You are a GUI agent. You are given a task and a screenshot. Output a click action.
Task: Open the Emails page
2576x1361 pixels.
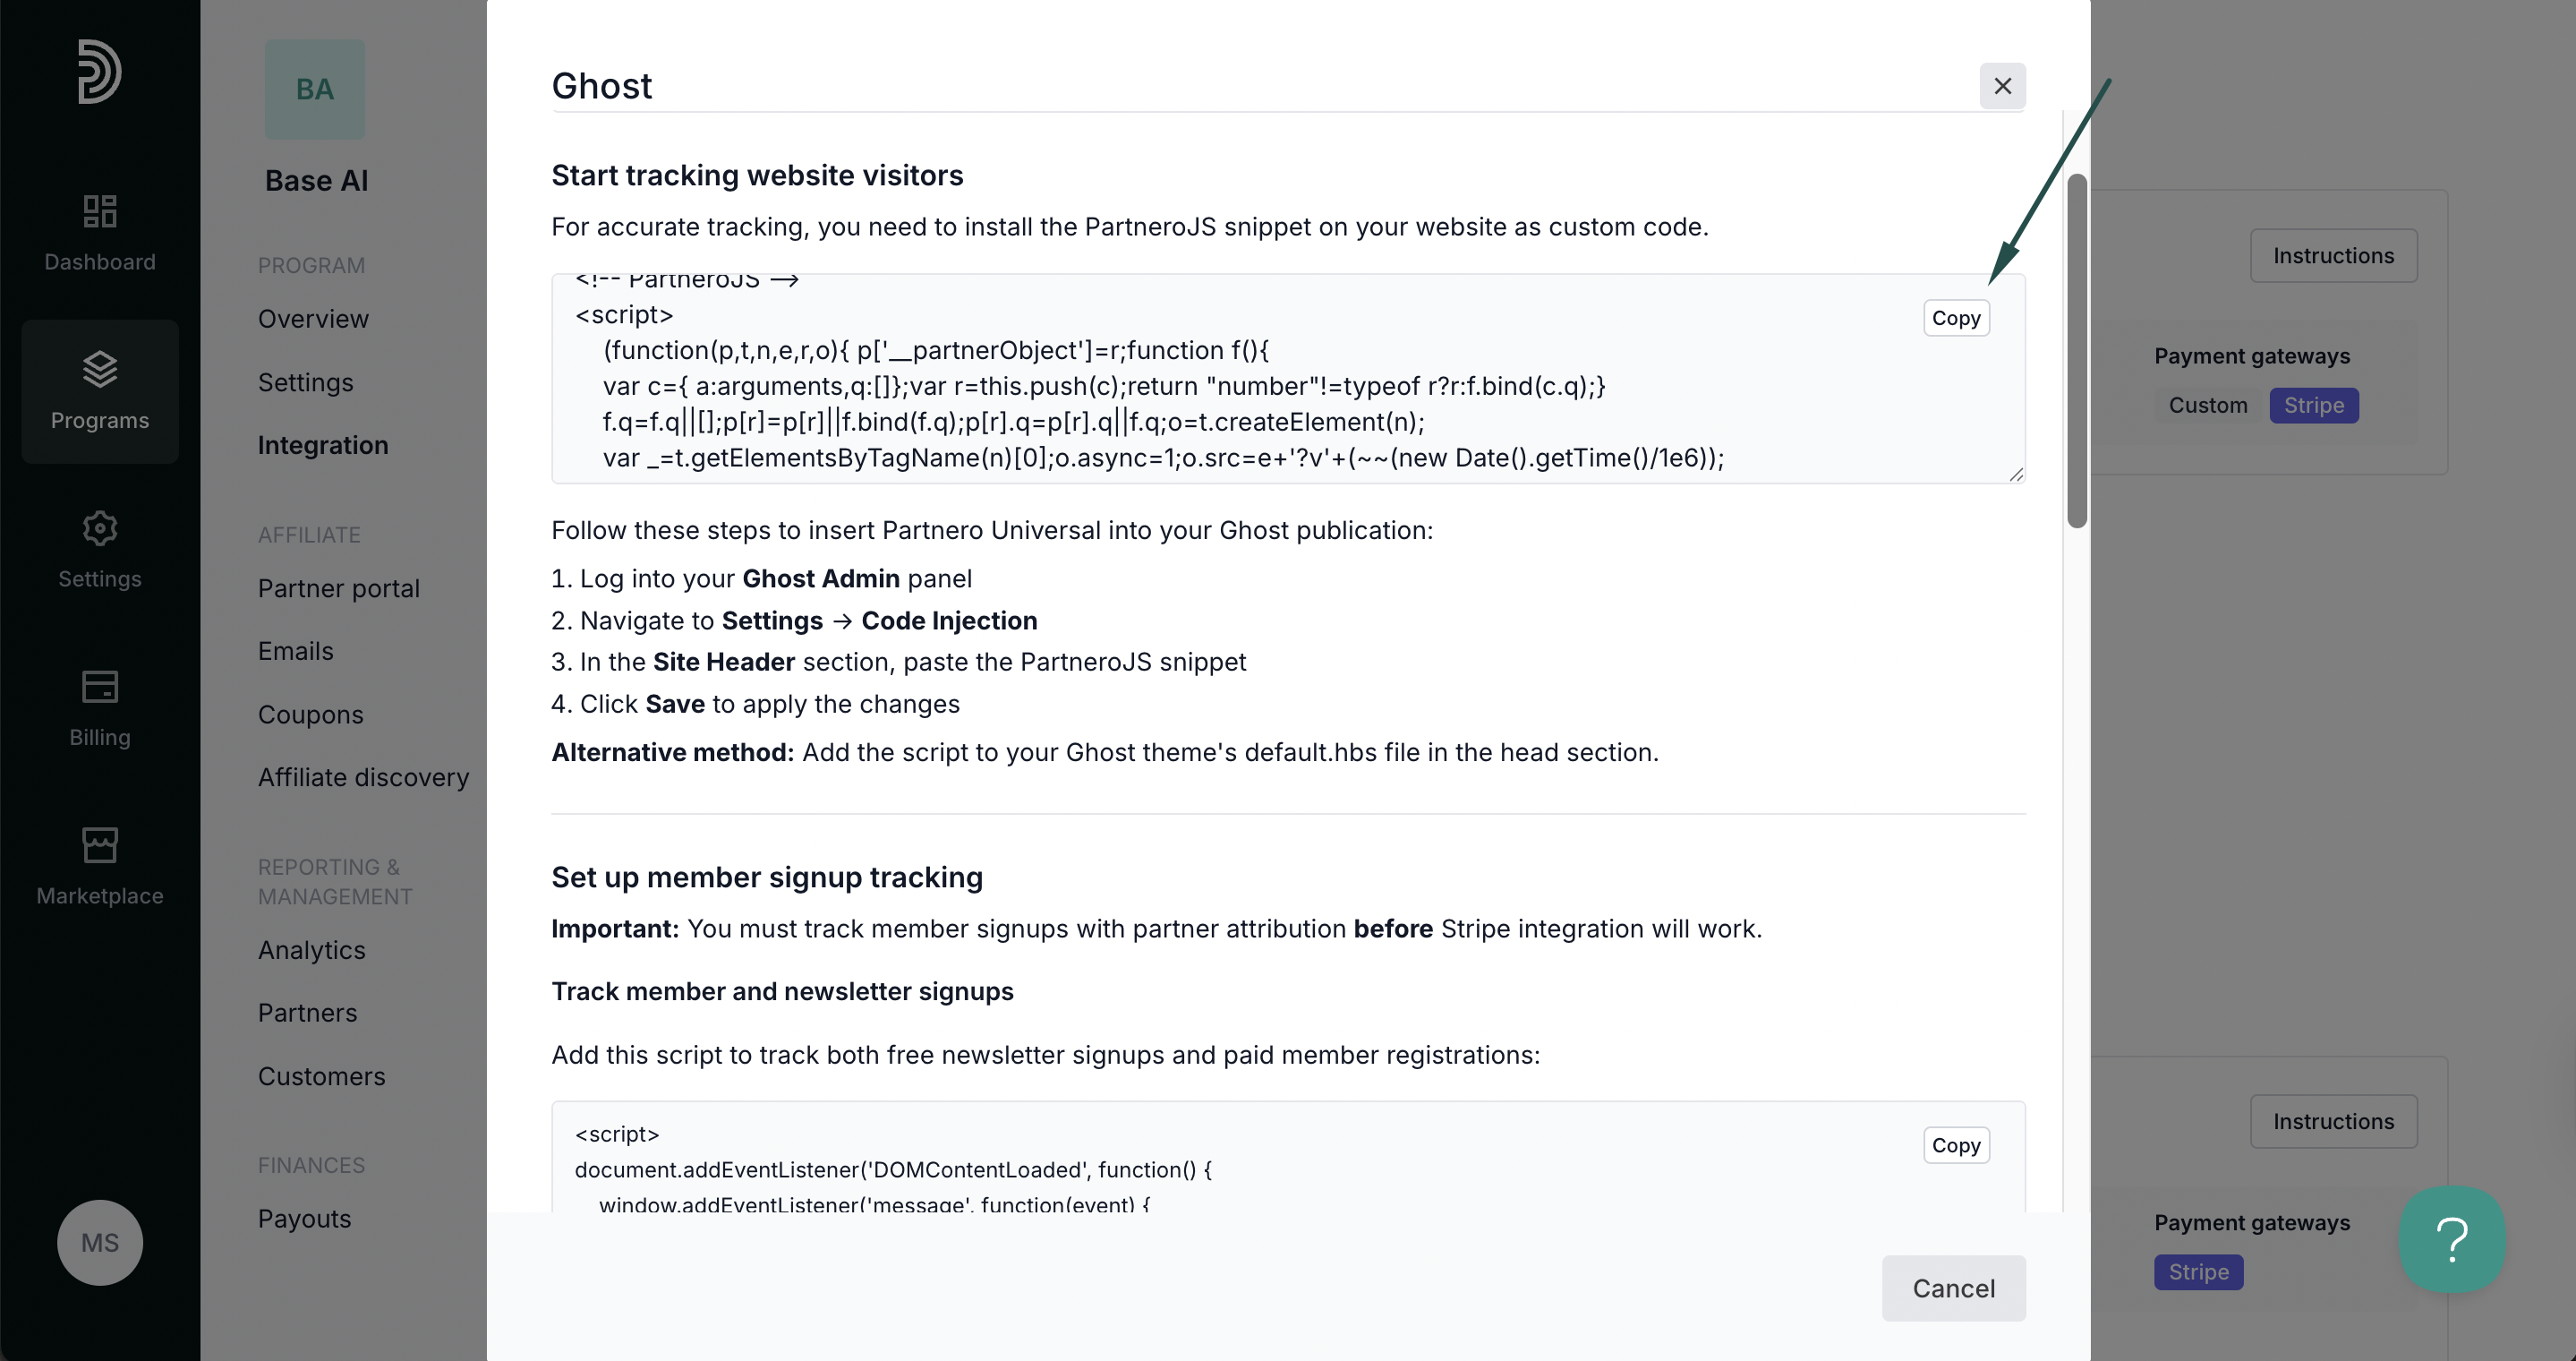296,651
